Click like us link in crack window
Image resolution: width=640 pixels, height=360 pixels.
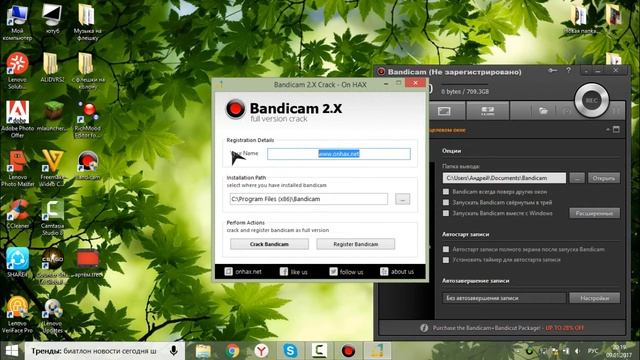pos(294,271)
